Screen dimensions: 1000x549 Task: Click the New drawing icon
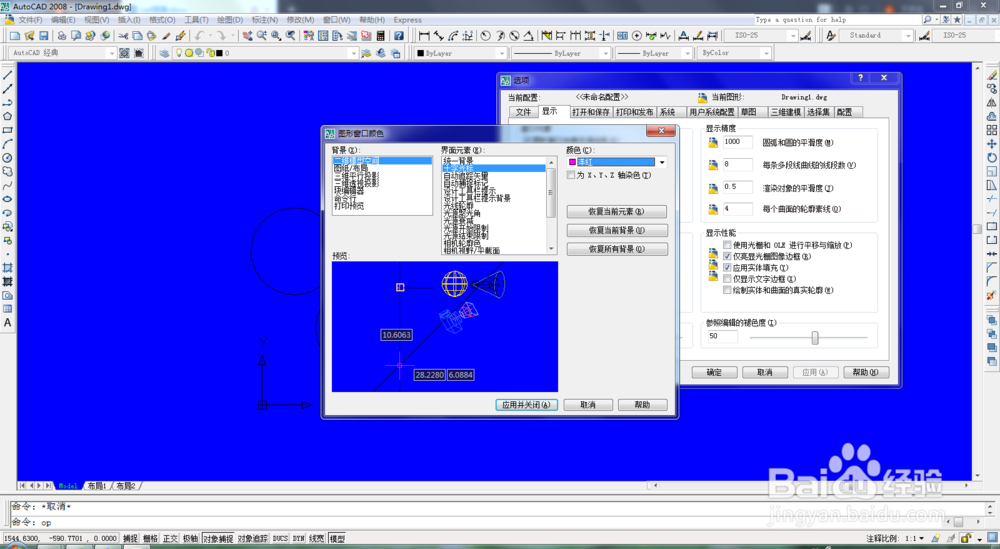point(15,36)
